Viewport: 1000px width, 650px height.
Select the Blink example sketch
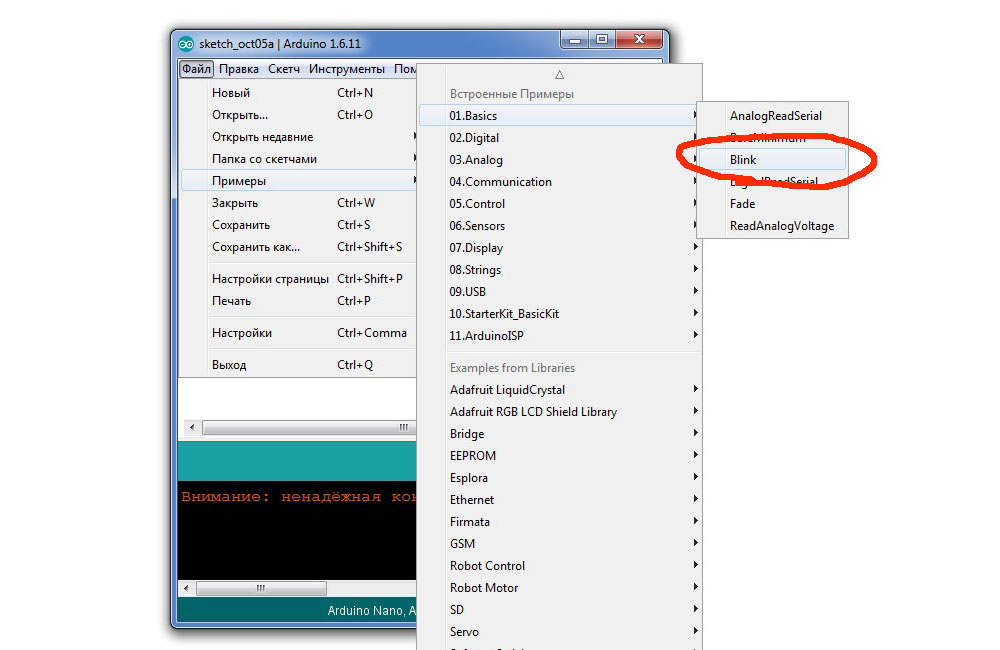point(743,160)
